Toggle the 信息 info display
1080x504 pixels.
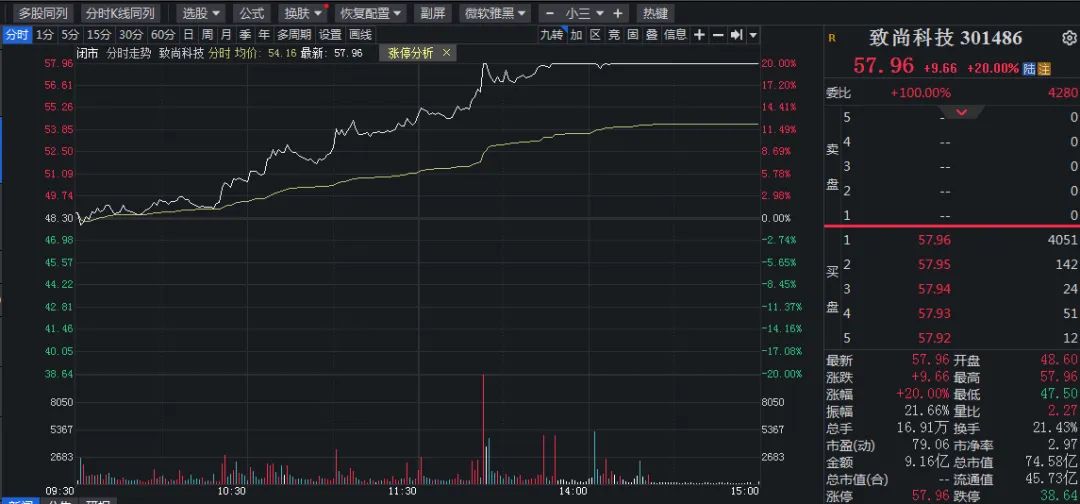[x=675, y=35]
